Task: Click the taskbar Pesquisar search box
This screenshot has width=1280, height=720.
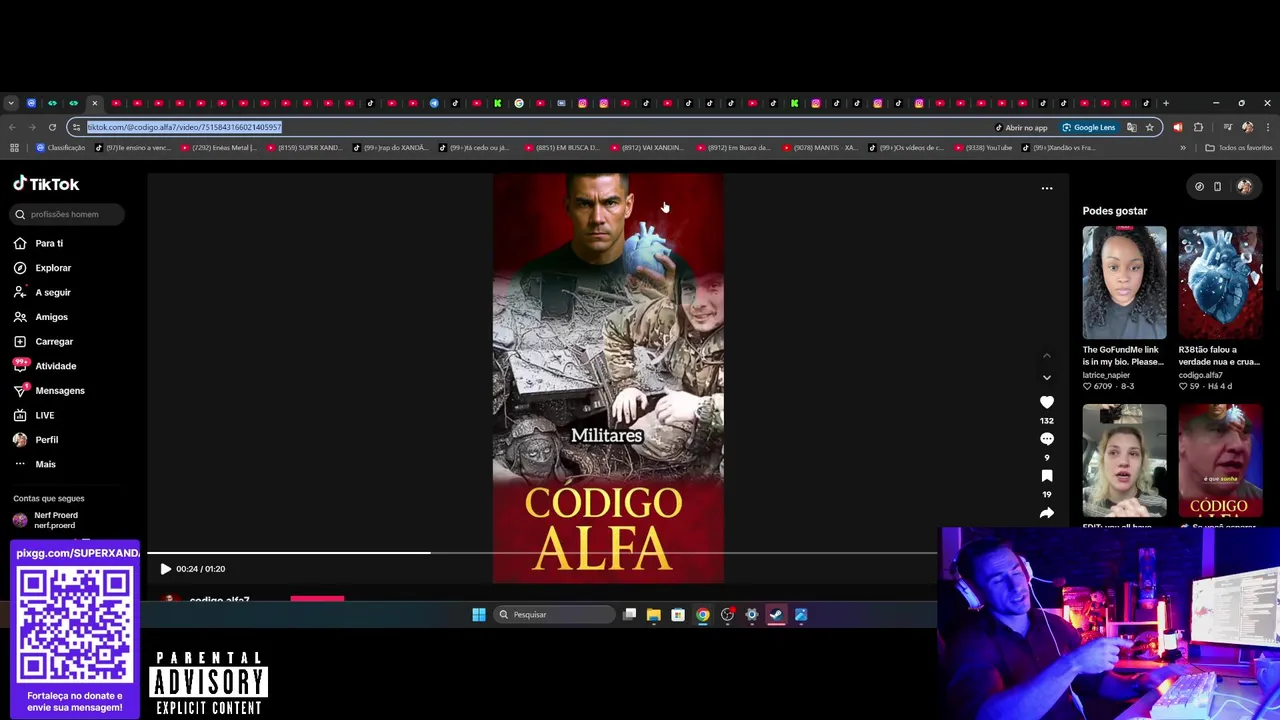Action: coord(555,615)
